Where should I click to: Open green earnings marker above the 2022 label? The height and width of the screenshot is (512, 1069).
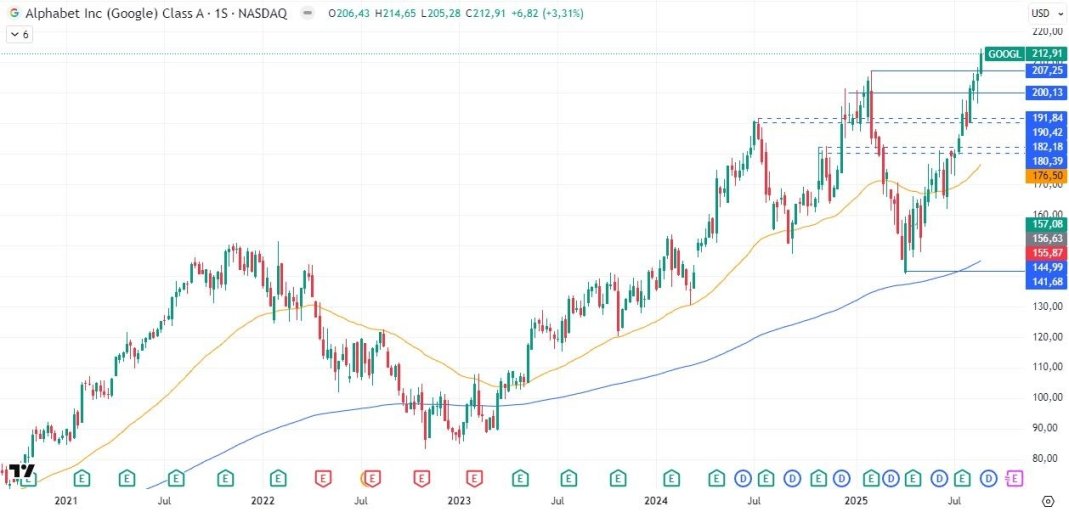coord(277,479)
